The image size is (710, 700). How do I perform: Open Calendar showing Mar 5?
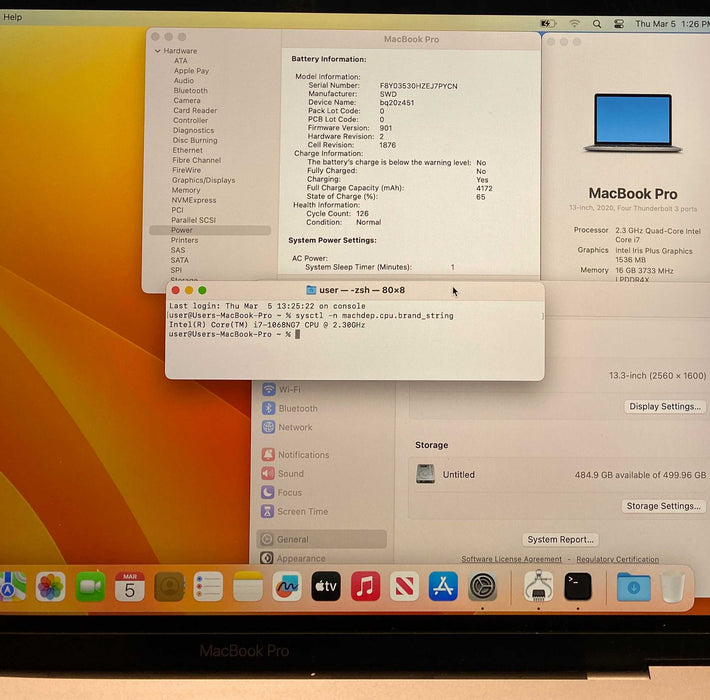tap(130, 586)
